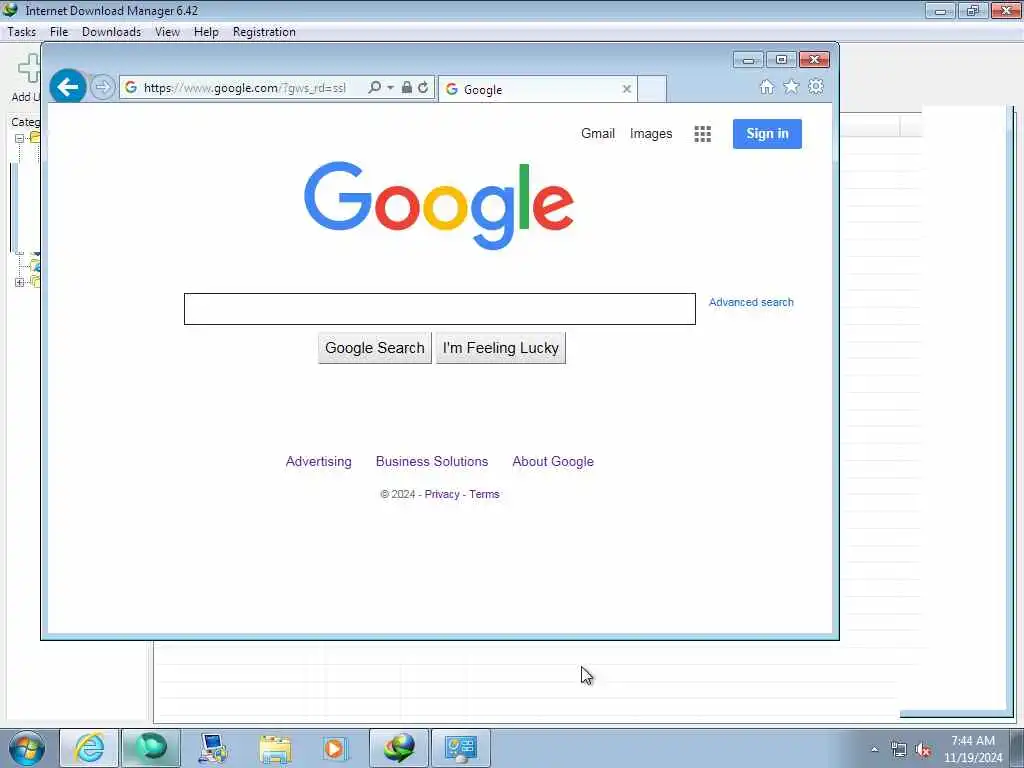Open the Downloads menu in IDM
This screenshot has height=768, width=1024.
pos(111,32)
